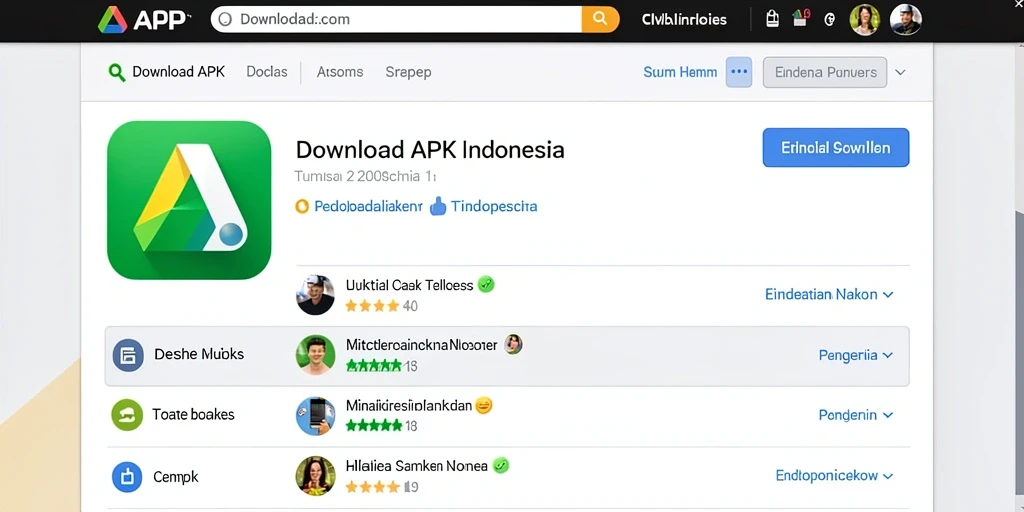
Task: Open the Minalidiresiiplankdan phone avatar
Action: pos(315,416)
